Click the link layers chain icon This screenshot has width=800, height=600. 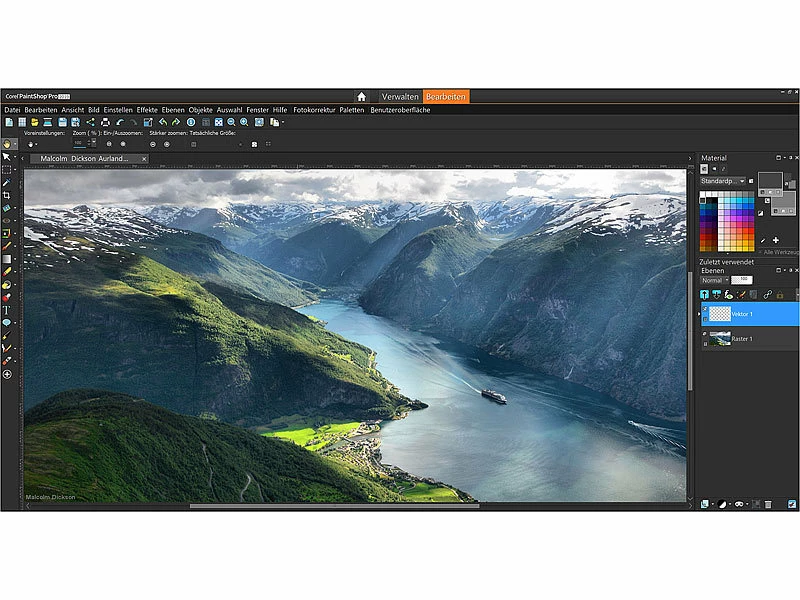(x=768, y=294)
